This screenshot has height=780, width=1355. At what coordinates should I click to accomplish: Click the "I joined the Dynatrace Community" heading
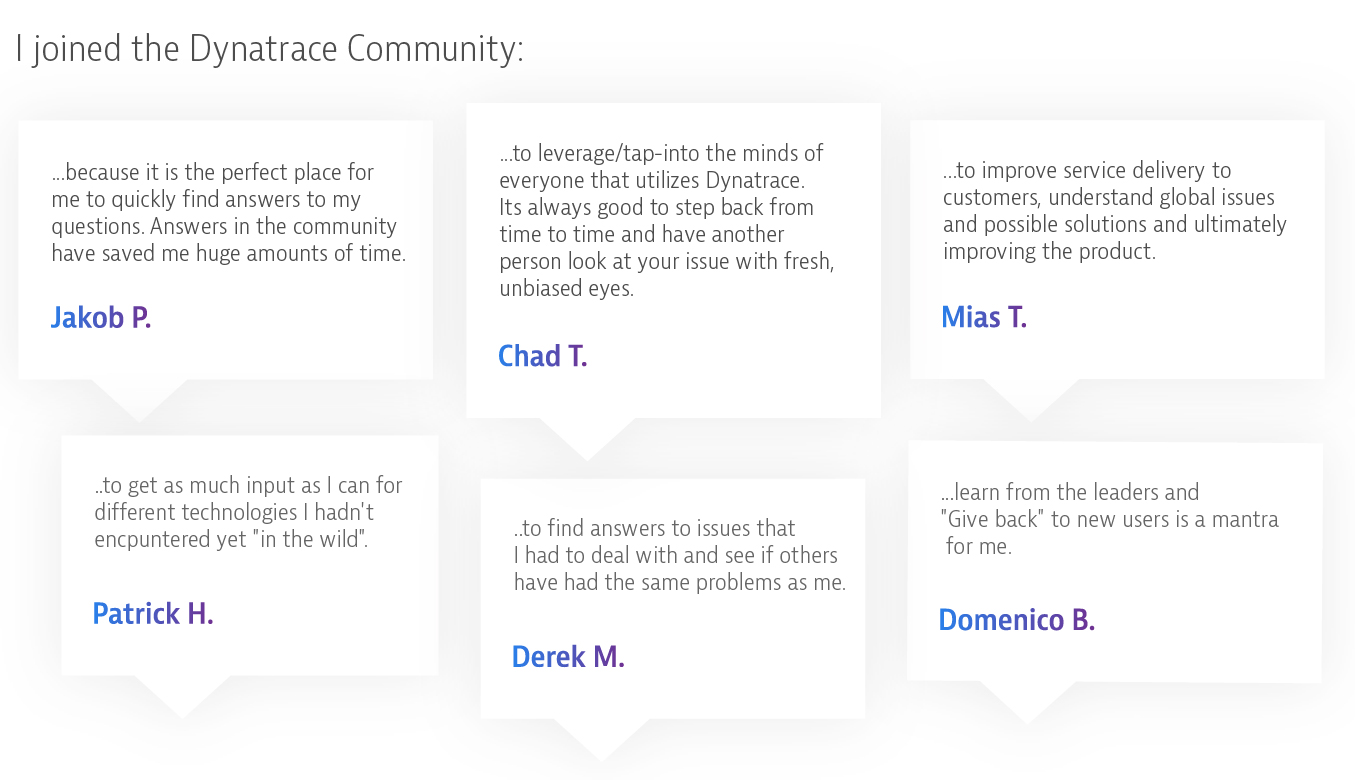[269, 49]
